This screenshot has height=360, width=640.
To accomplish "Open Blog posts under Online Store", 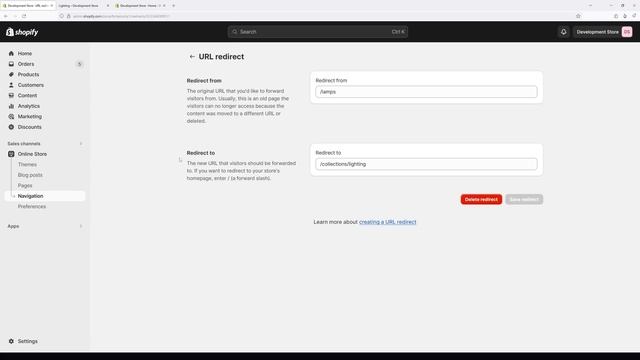I will click(30, 175).
